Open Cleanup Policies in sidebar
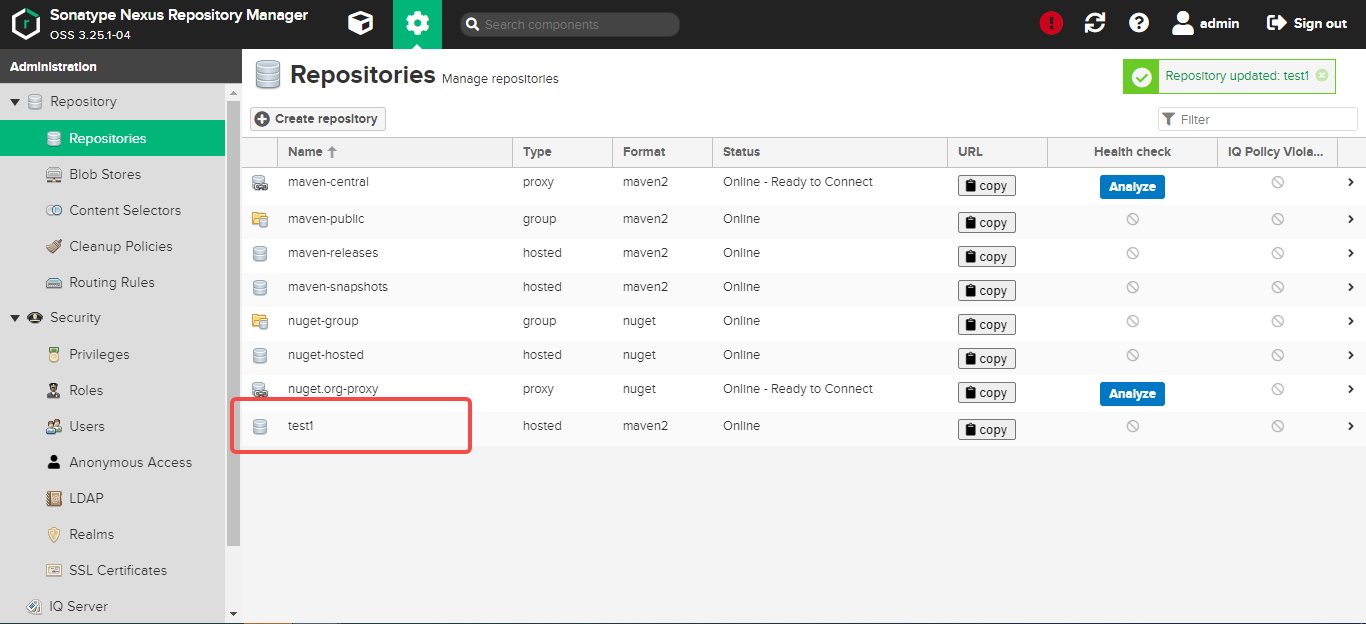This screenshot has height=624, width=1366. click(x=112, y=246)
